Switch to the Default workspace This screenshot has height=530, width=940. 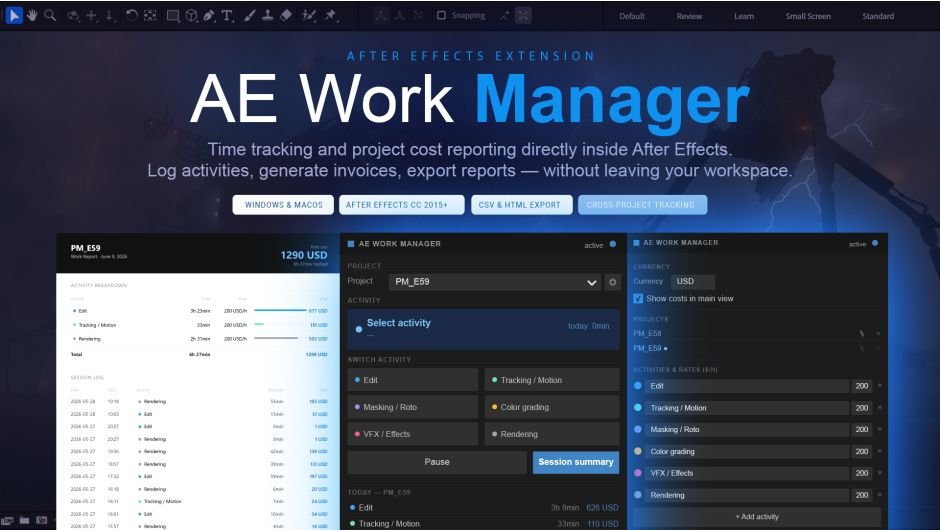click(632, 16)
